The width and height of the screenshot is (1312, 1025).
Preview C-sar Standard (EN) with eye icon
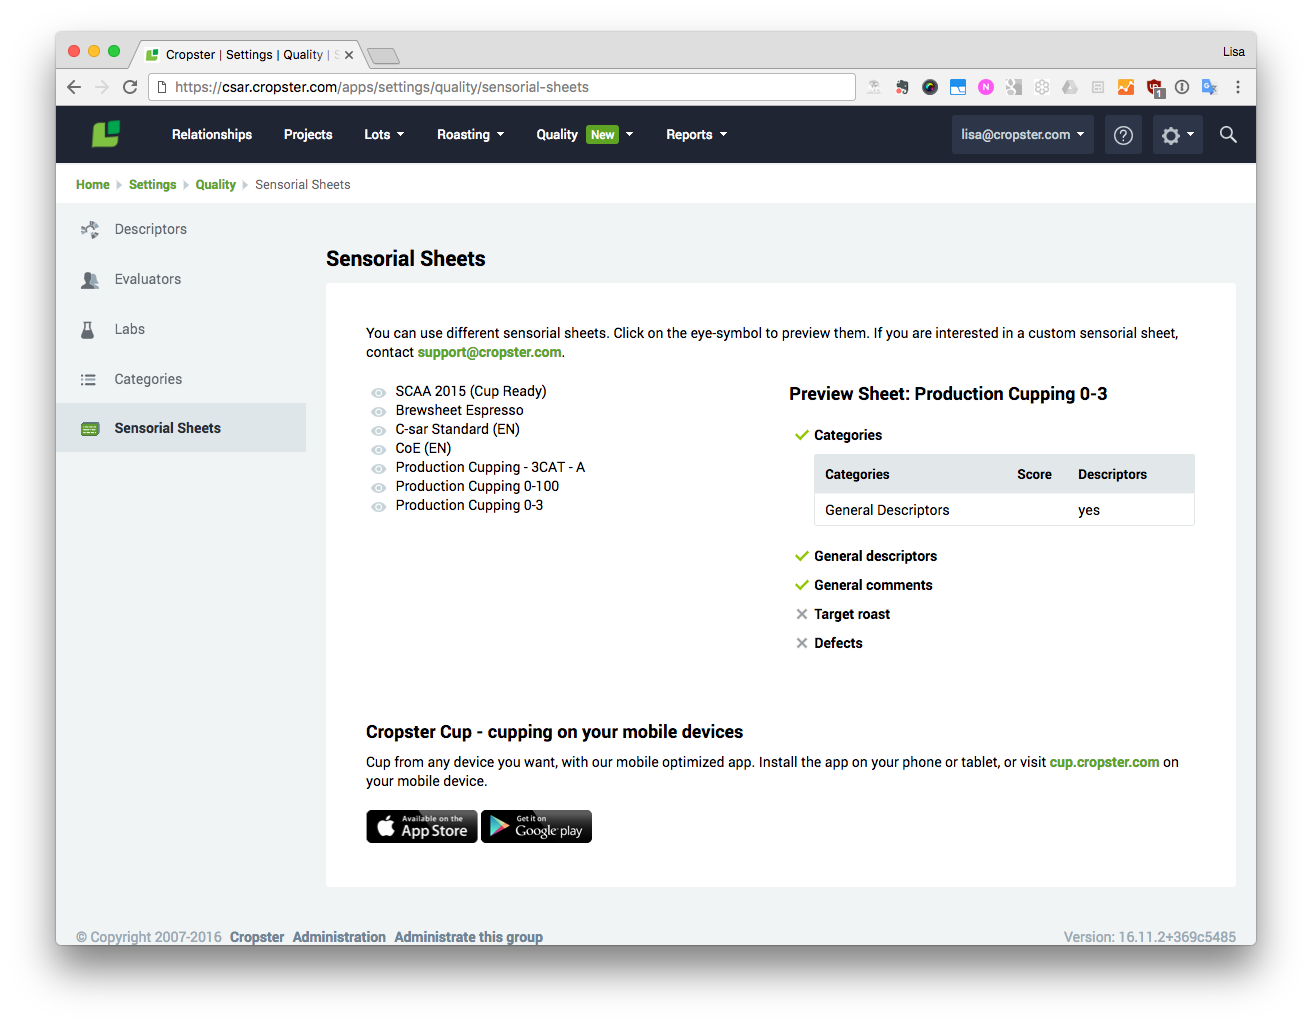(x=378, y=431)
